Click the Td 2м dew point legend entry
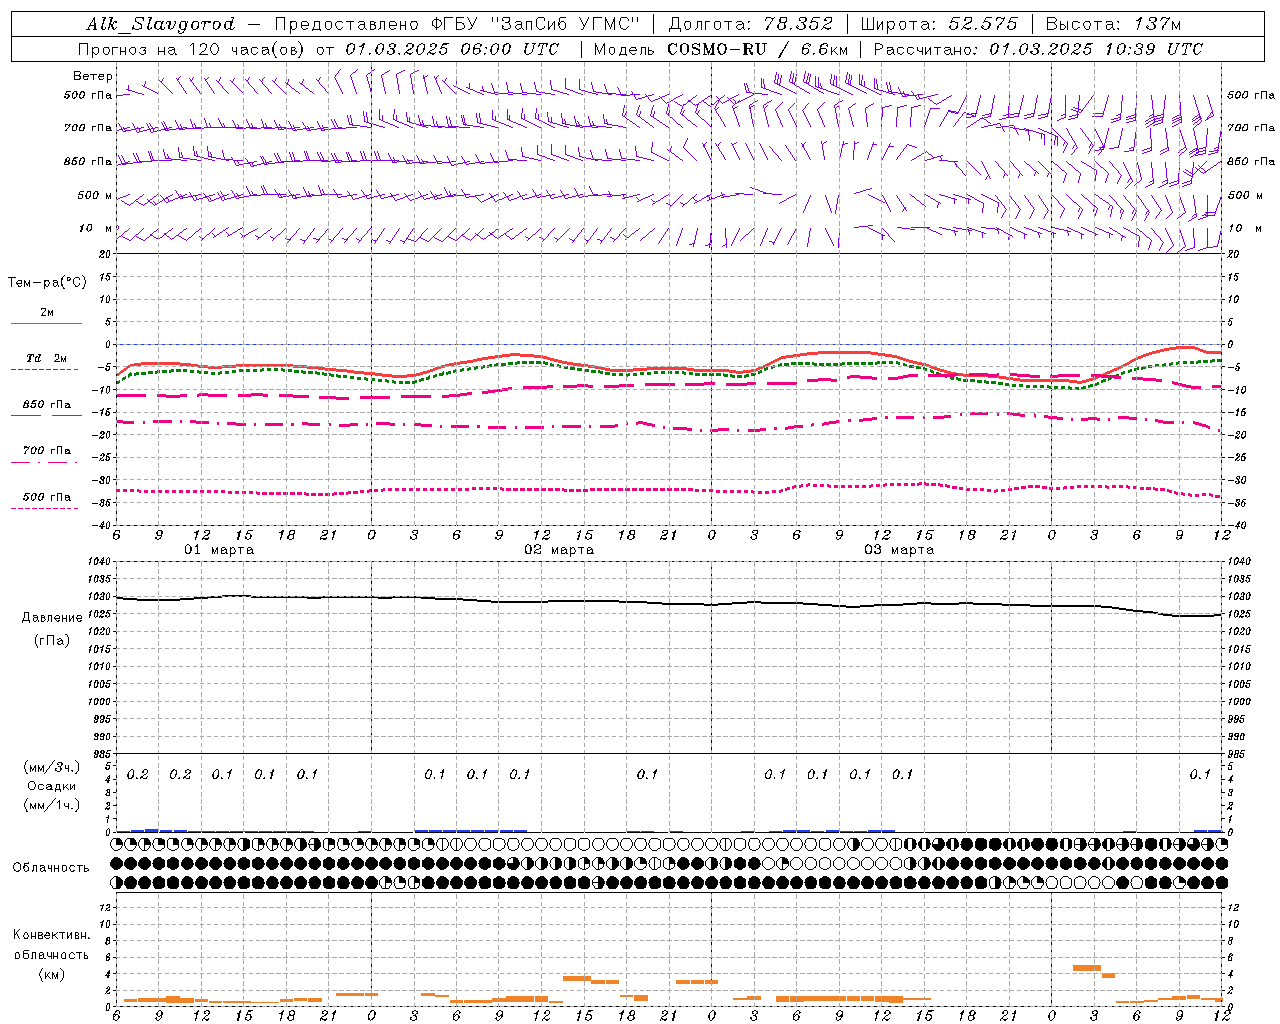This screenshot has height=1024, width=1280. pos(47,358)
